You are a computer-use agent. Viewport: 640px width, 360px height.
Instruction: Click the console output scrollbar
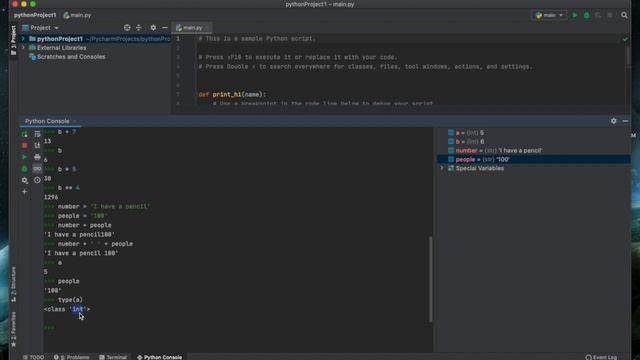pyautogui.click(x=430, y=279)
